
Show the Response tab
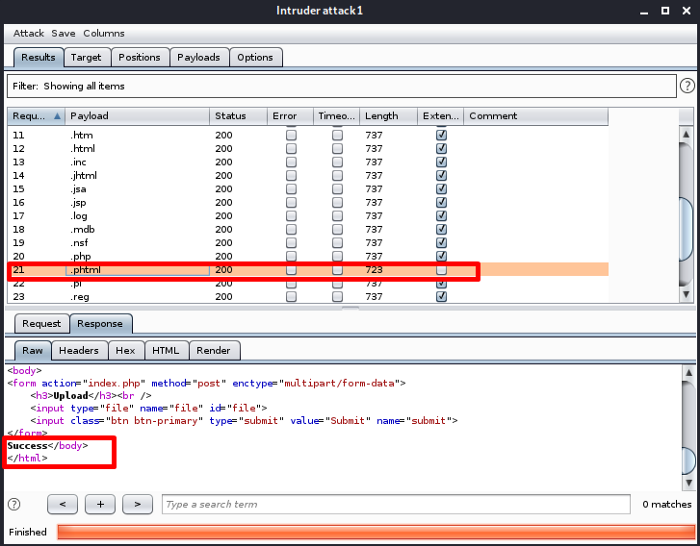tap(100, 324)
